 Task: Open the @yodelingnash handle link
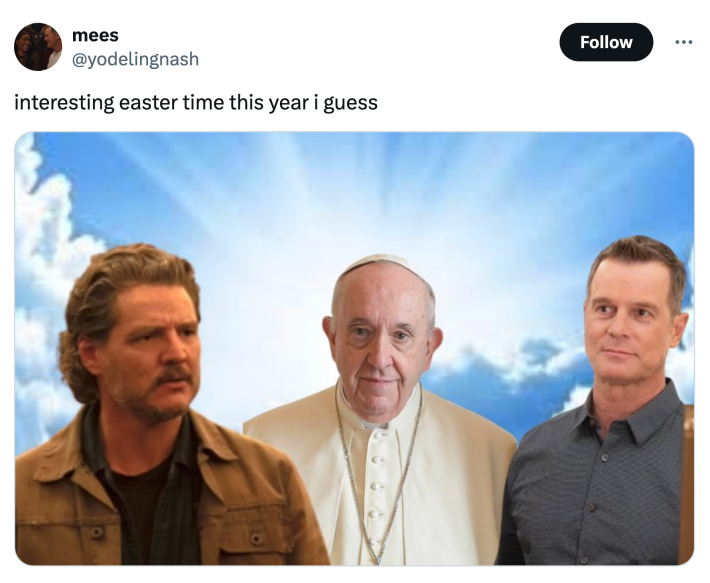[x=135, y=59]
